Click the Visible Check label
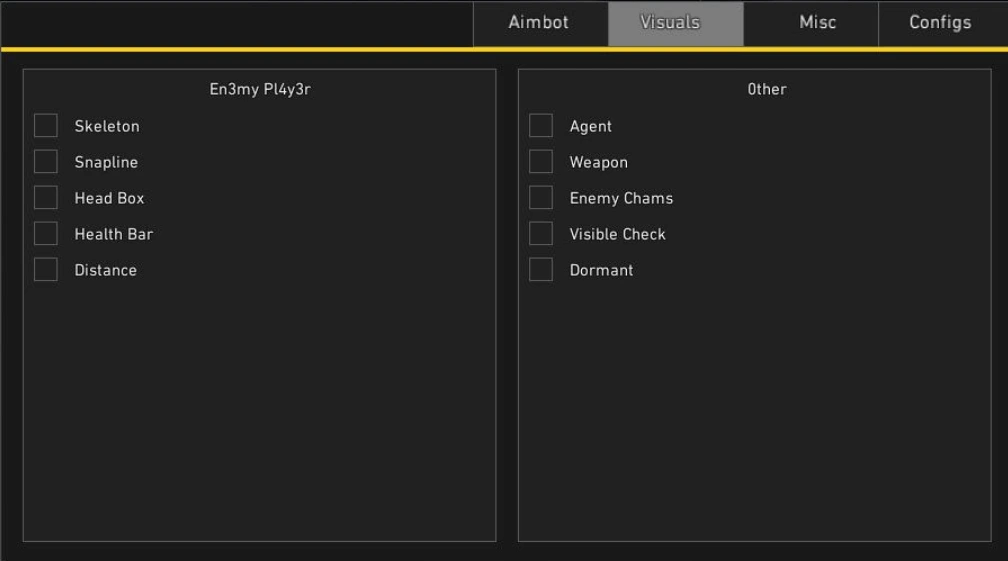 tap(617, 235)
